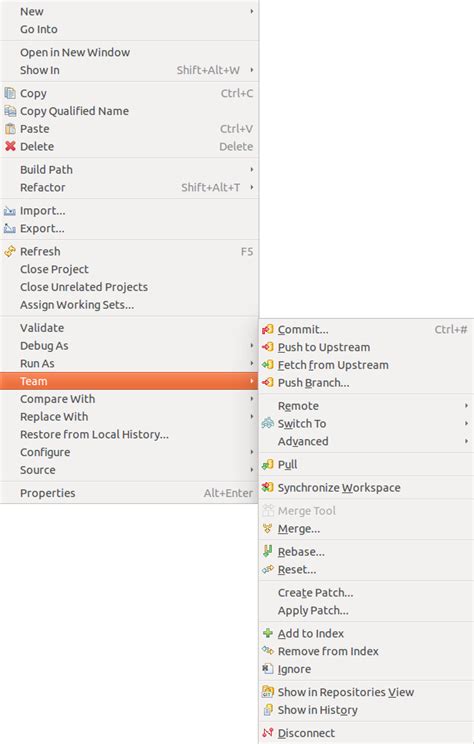Click the Commit icon in Team submenu
The width and height of the screenshot is (474, 744).
click(x=268, y=329)
